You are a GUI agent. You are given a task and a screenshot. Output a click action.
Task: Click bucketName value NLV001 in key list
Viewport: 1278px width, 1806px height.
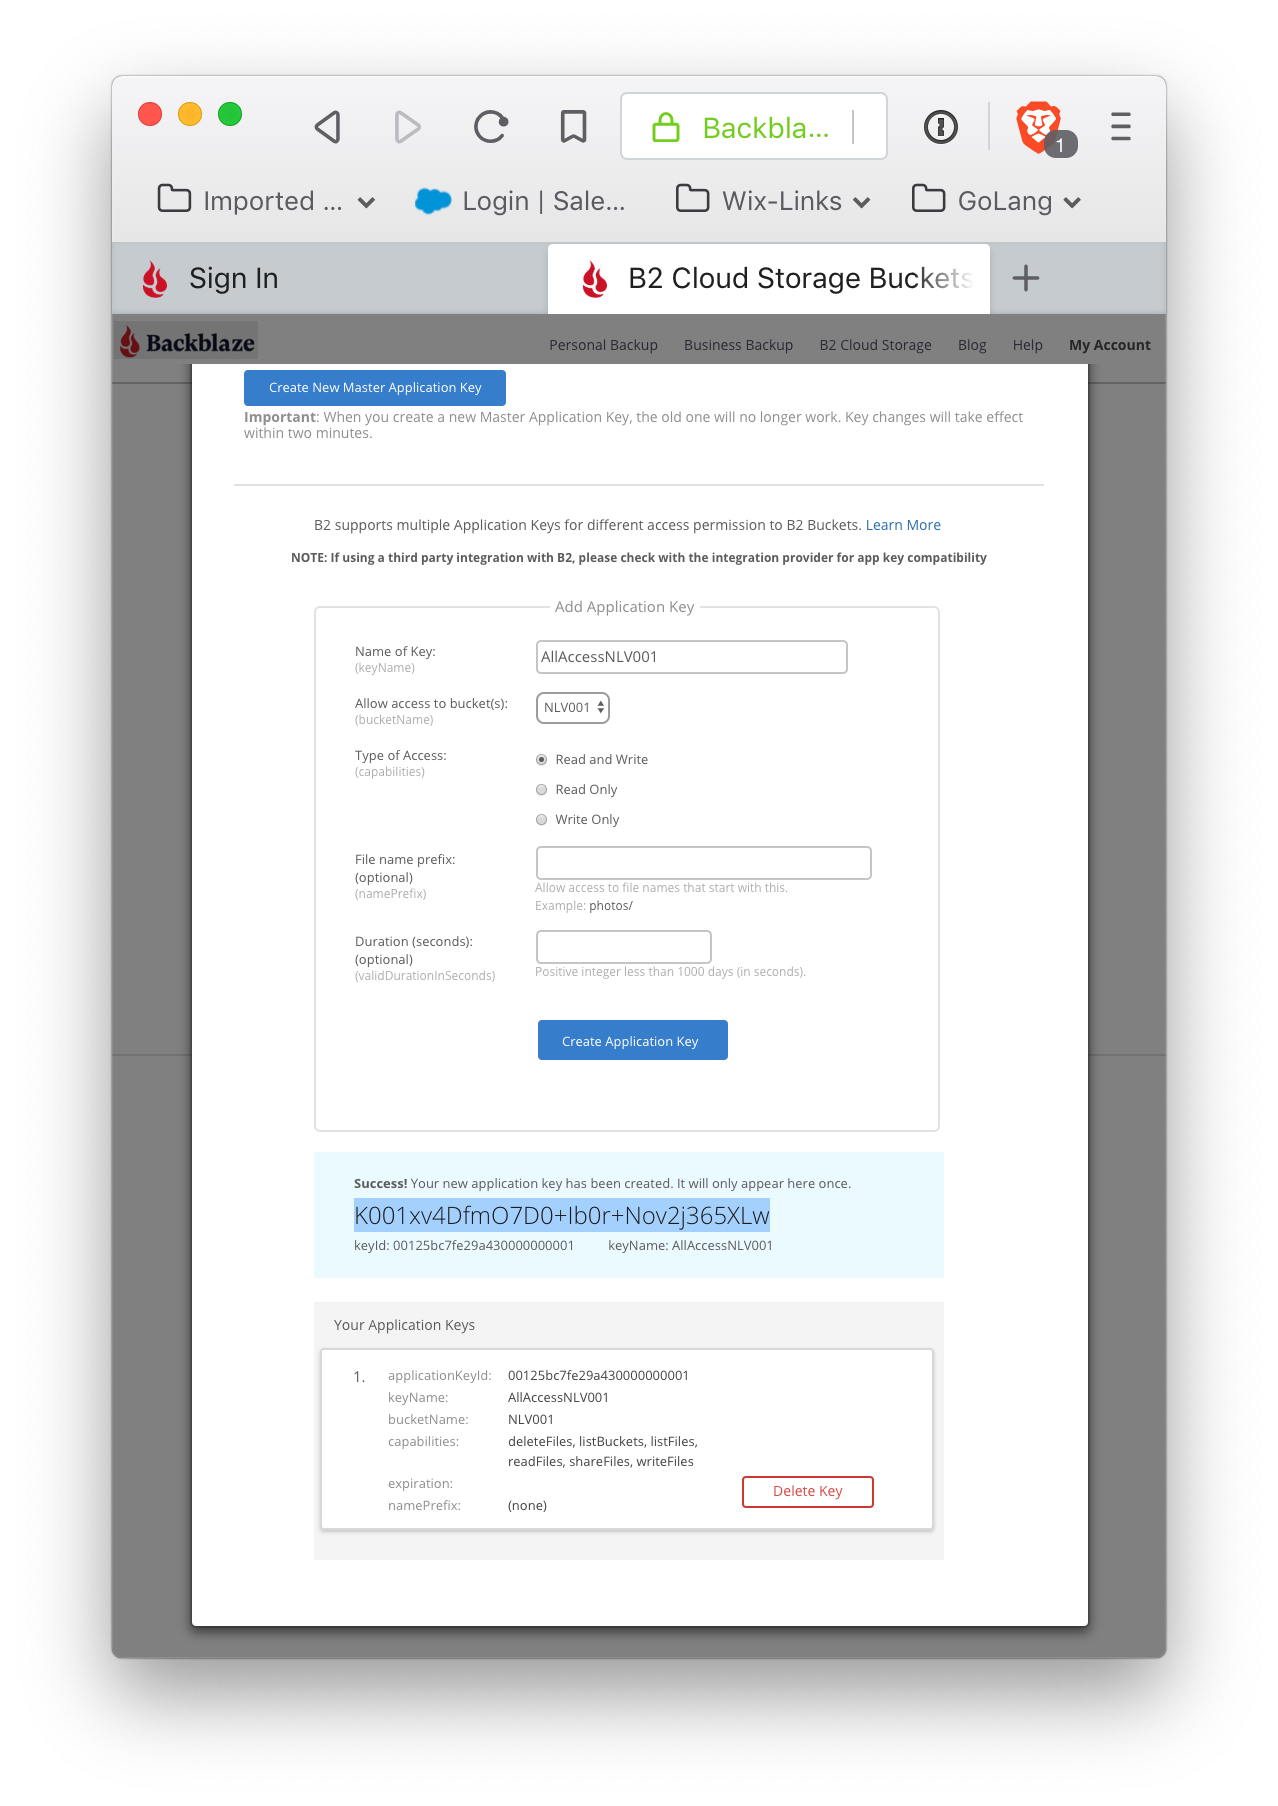click(x=531, y=1420)
